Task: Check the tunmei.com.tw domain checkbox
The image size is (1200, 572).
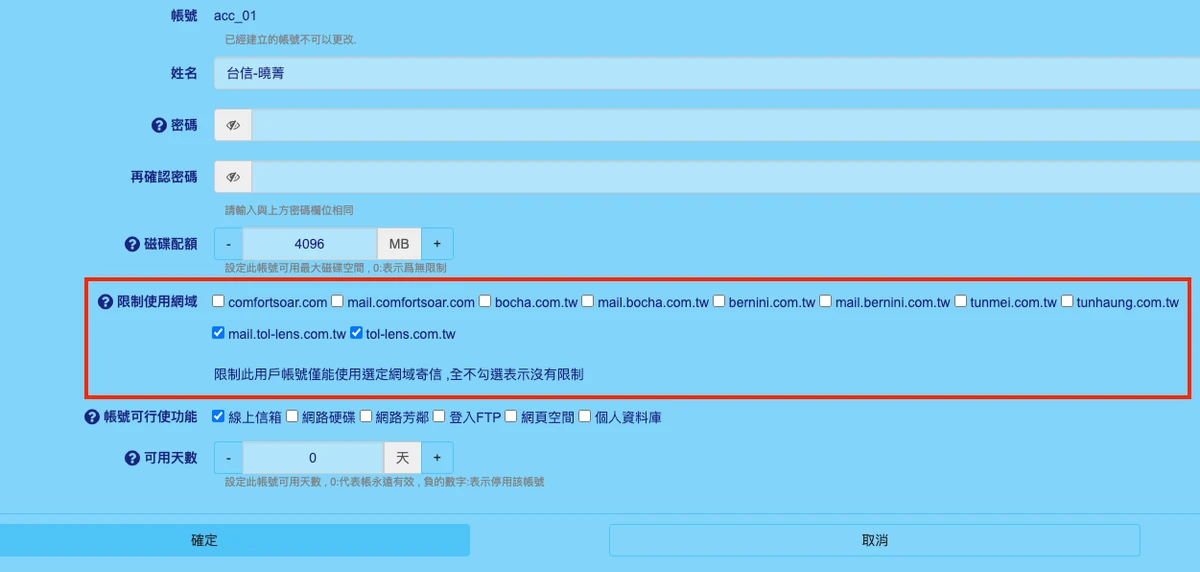Action: coord(961,301)
